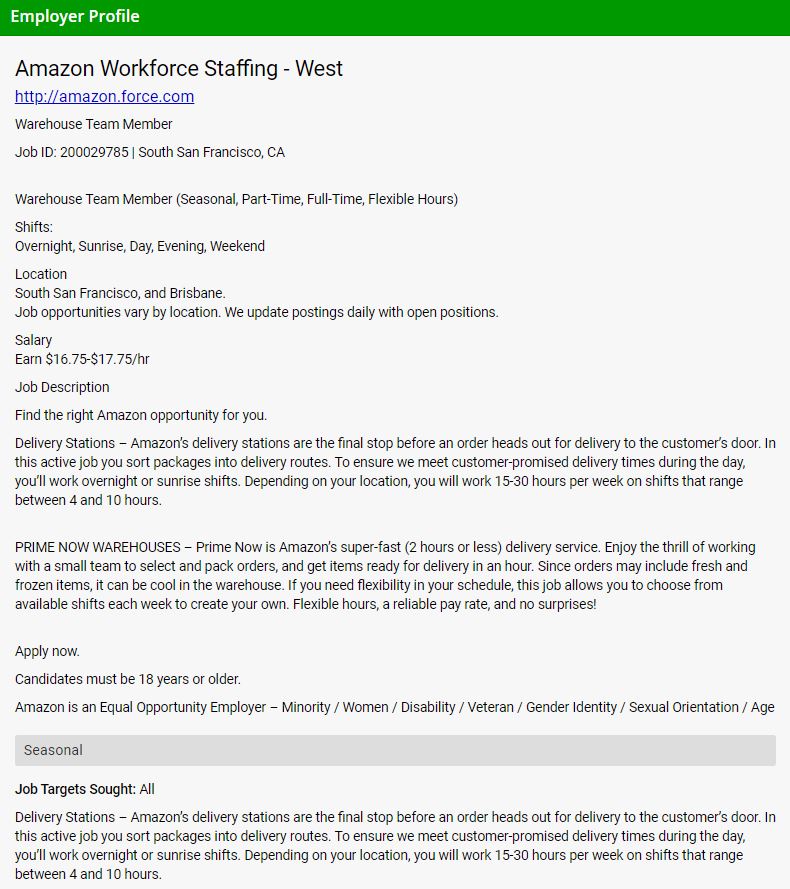The width and height of the screenshot is (790, 889).
Task: Click Candidates must be 18 years line
Action: [x=128, y=679]
